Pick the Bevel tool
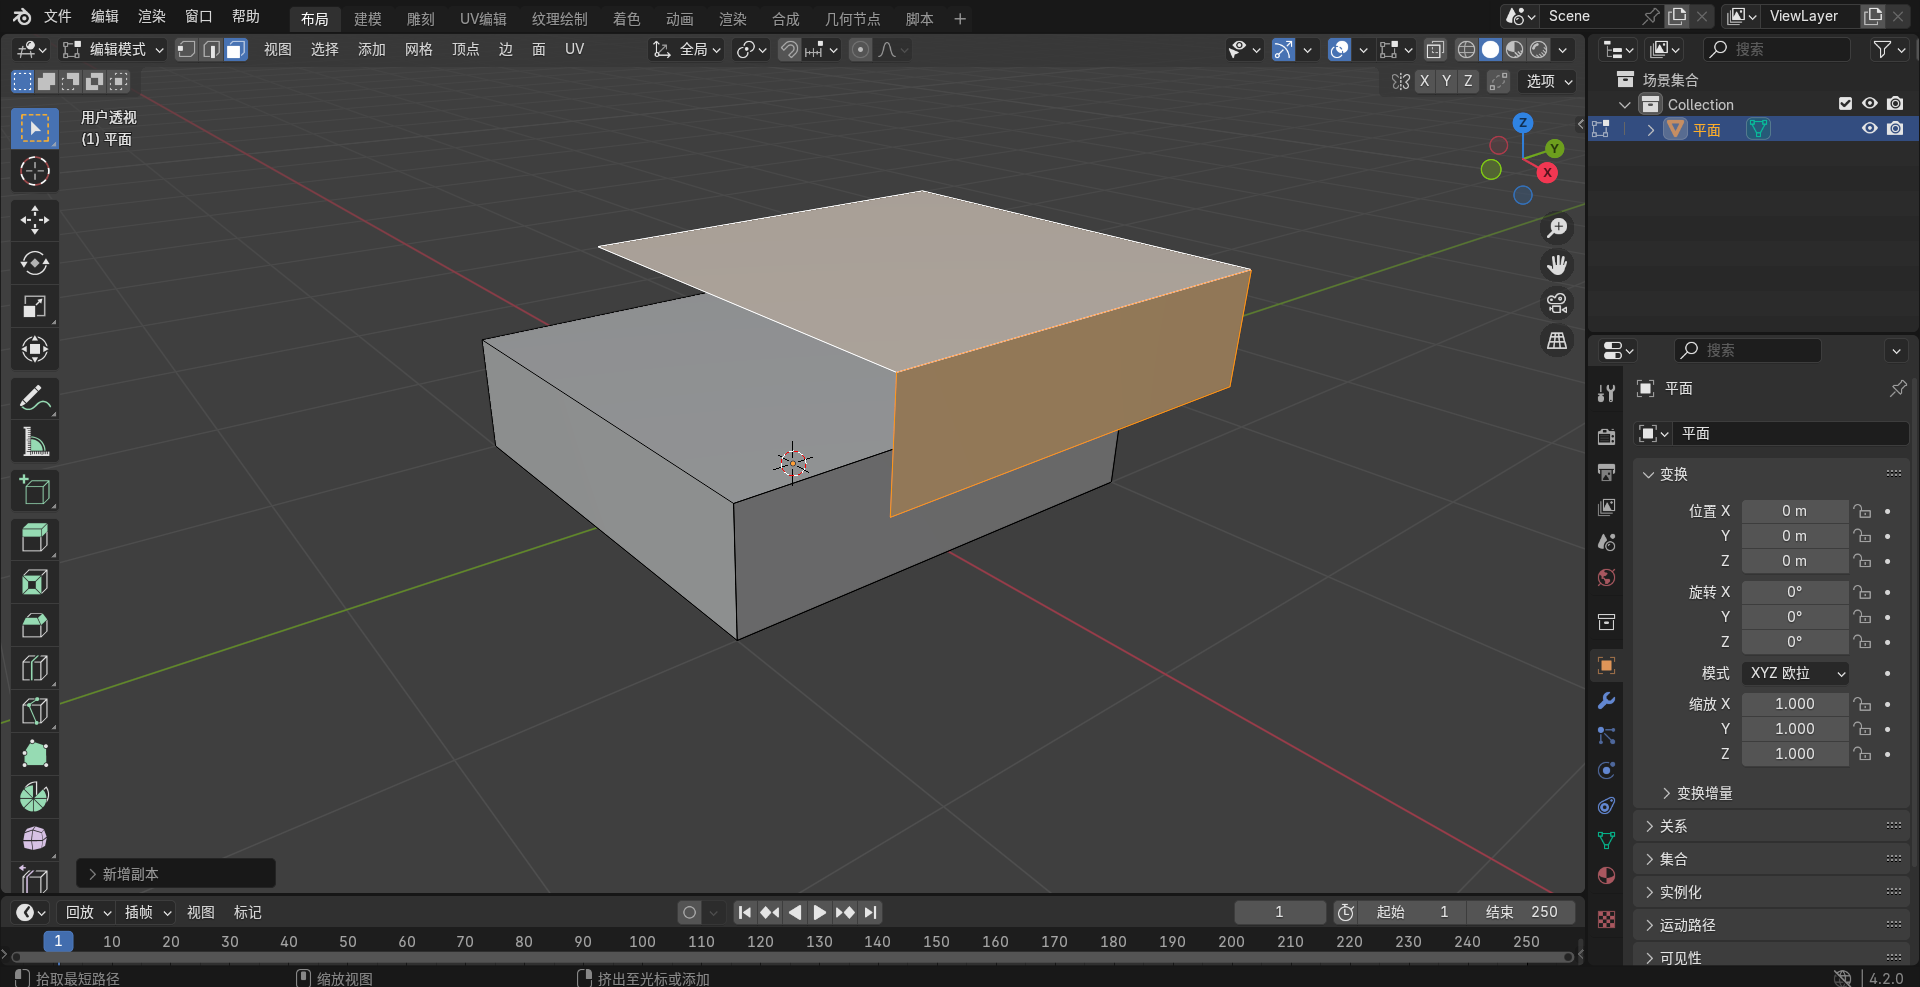The image size is (1920, 987). tap(35, 625)
